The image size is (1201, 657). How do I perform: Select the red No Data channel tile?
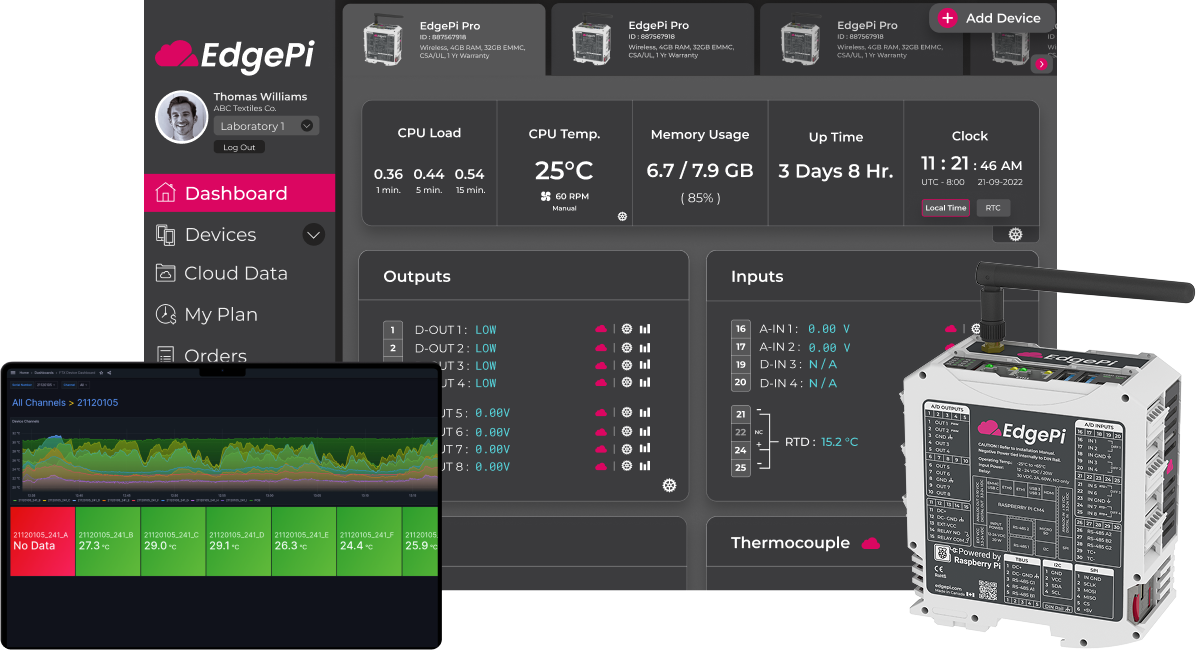point(43,540)
